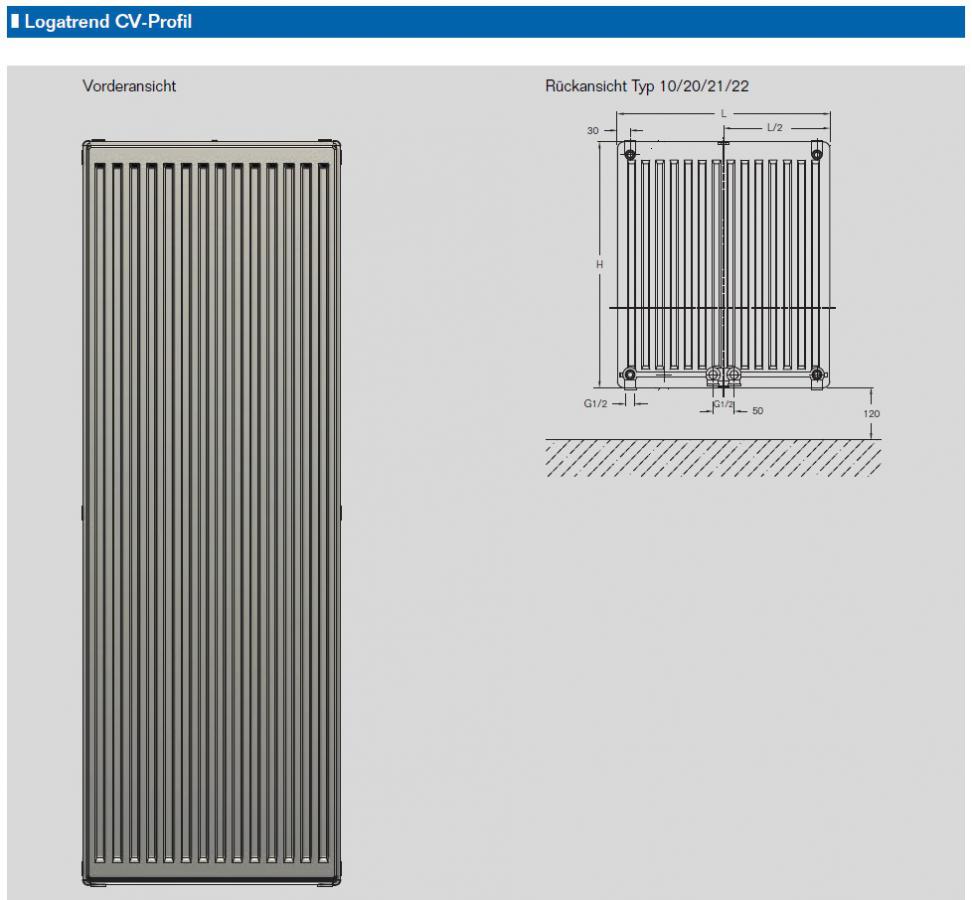
Task: Click the top-right wall bracket symbol
Action: [817, 154]
